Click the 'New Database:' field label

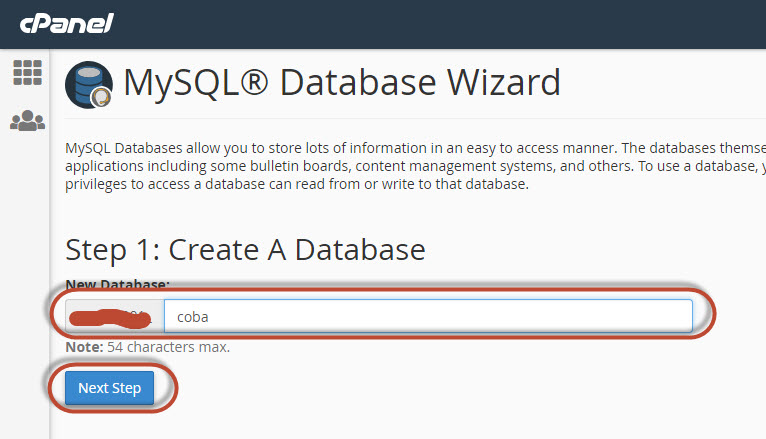click(x=117, y=285)
